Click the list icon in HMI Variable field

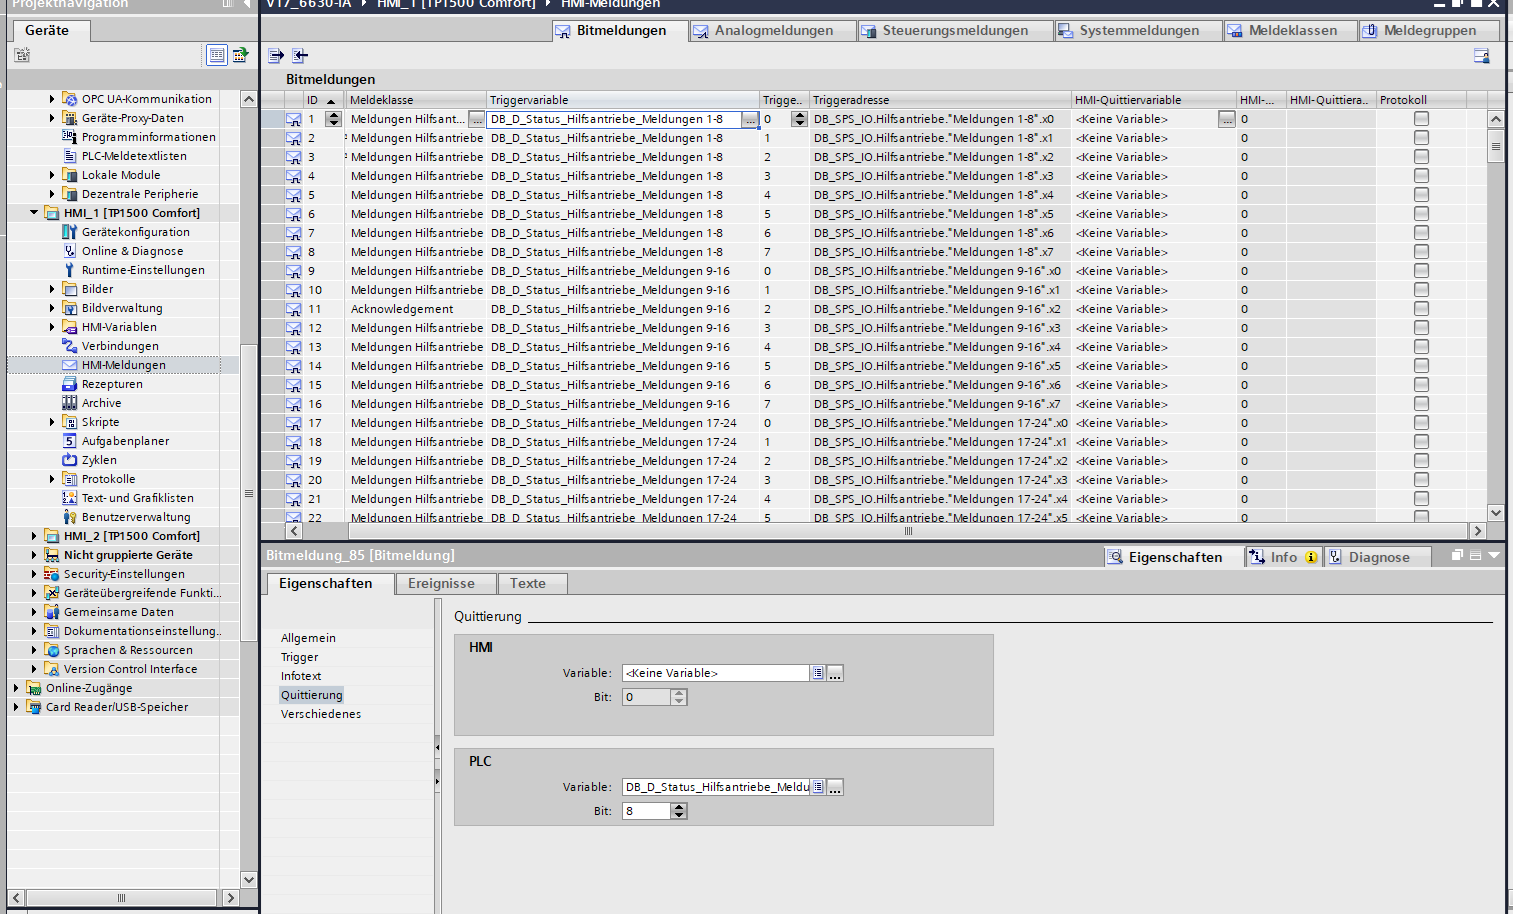[818, 673]
